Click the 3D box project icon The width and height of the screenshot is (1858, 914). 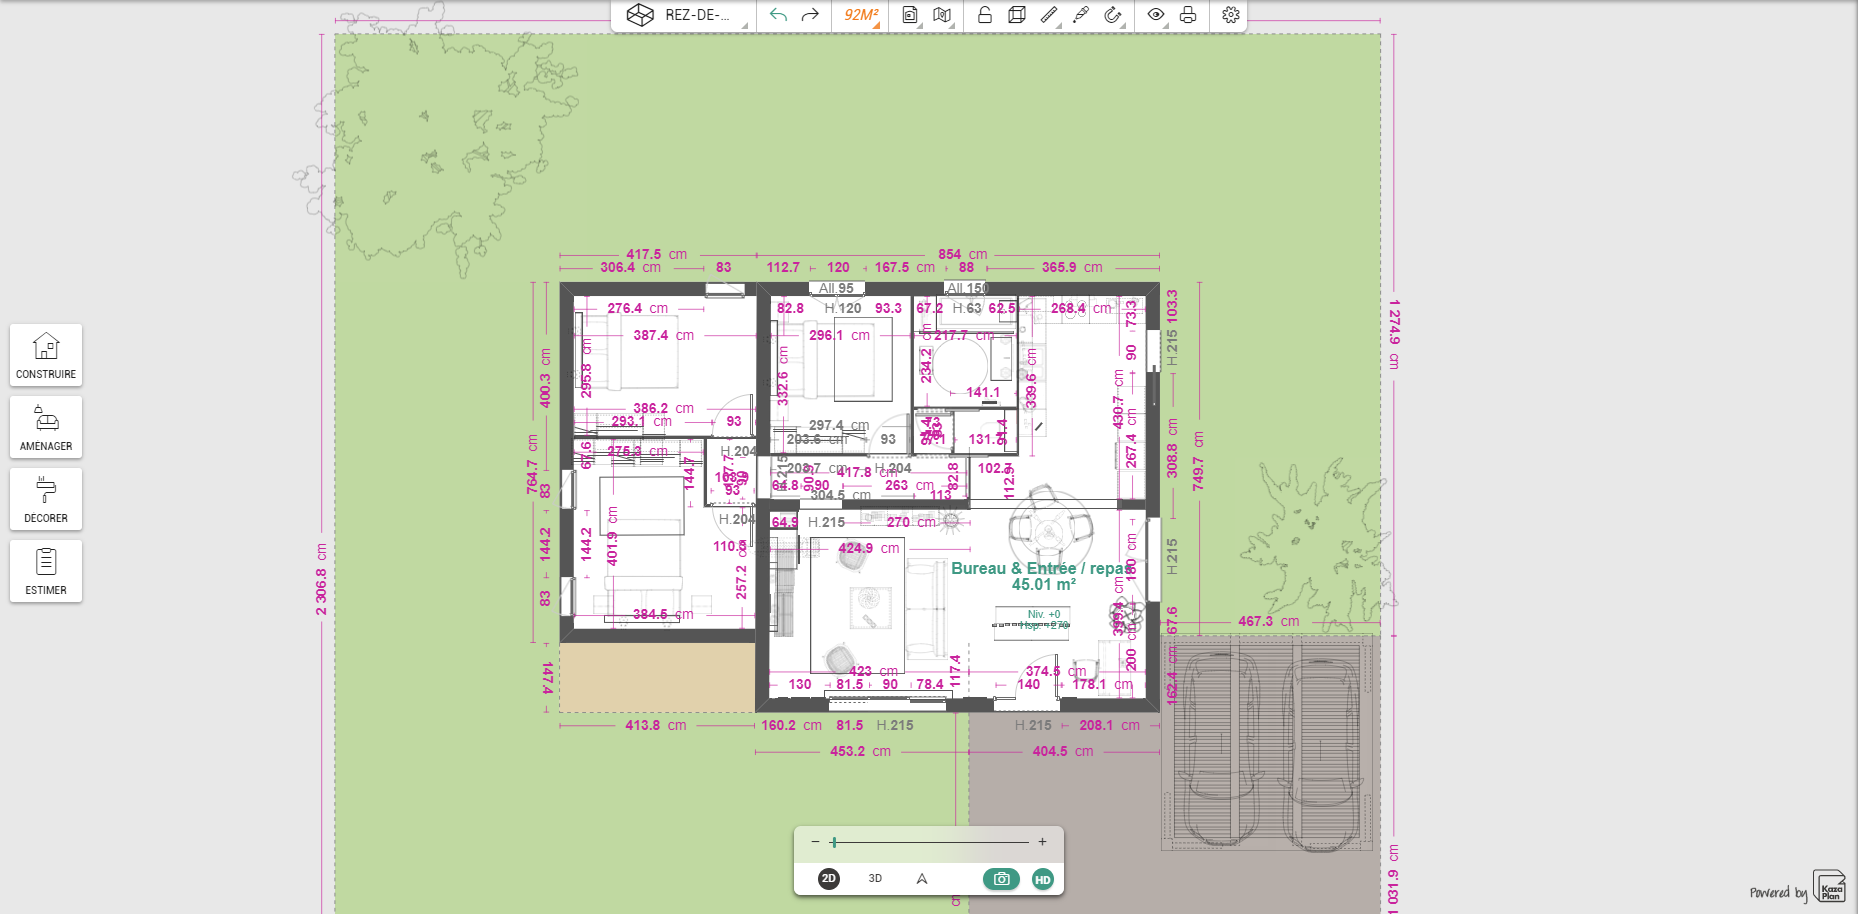(x=640, y=15)
